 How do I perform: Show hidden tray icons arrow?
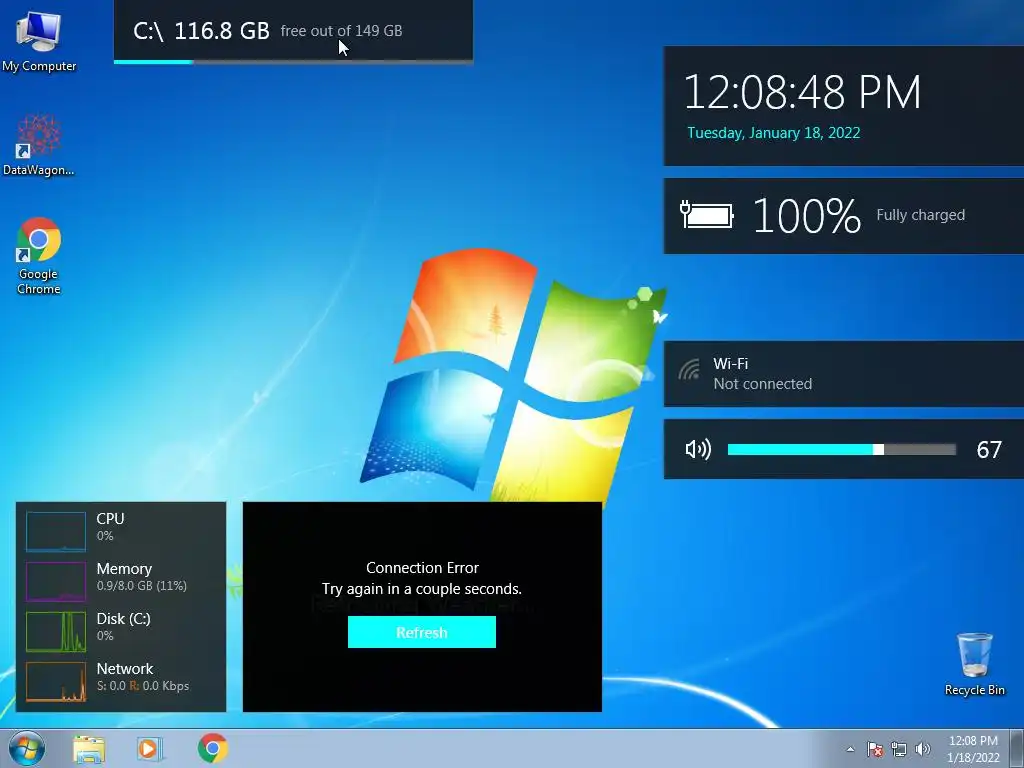pyautogui.click(x=850, y=749)
